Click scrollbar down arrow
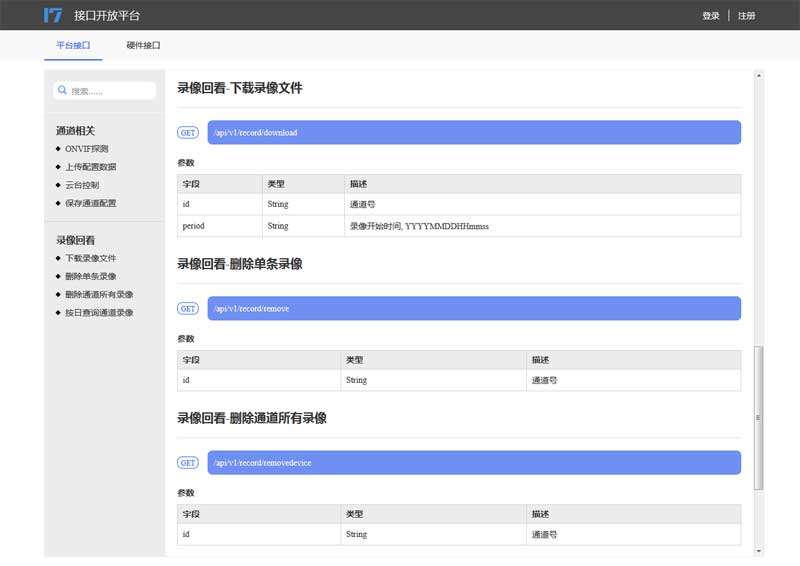800x566 pixels. pyautogui.click(x=758, y=550)
